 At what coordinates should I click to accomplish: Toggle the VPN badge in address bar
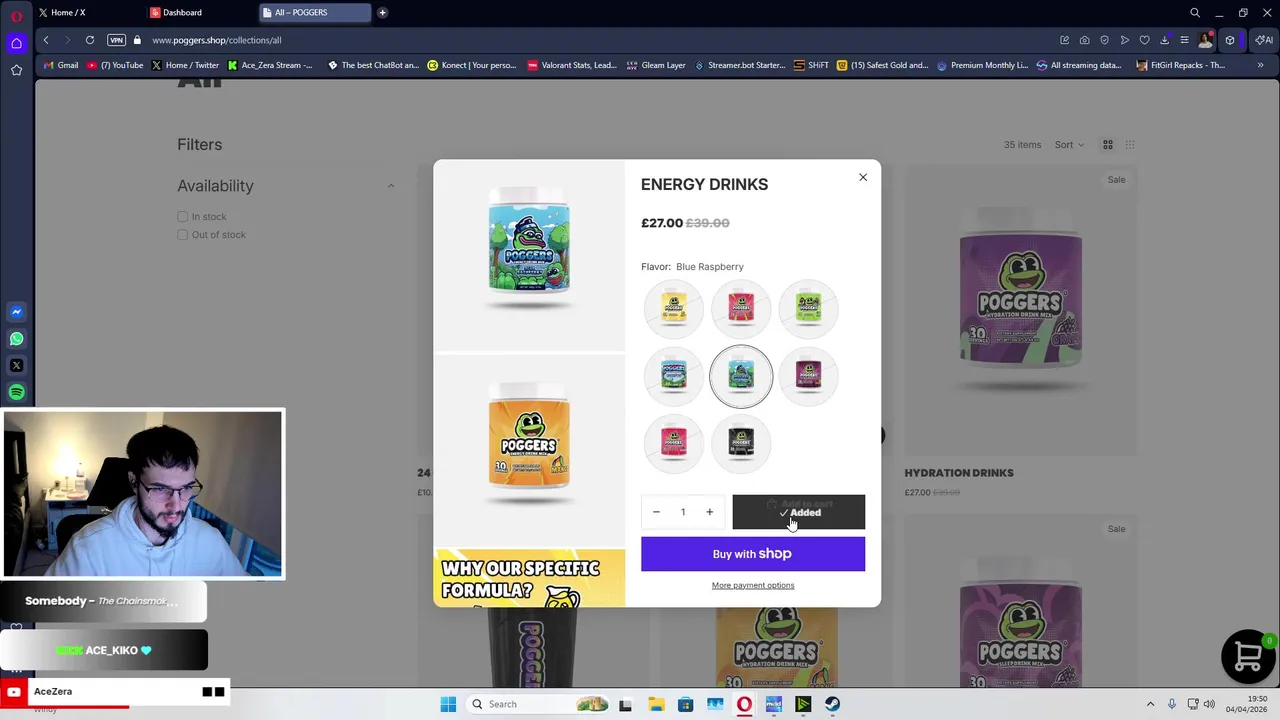click(x=116, y=40)
